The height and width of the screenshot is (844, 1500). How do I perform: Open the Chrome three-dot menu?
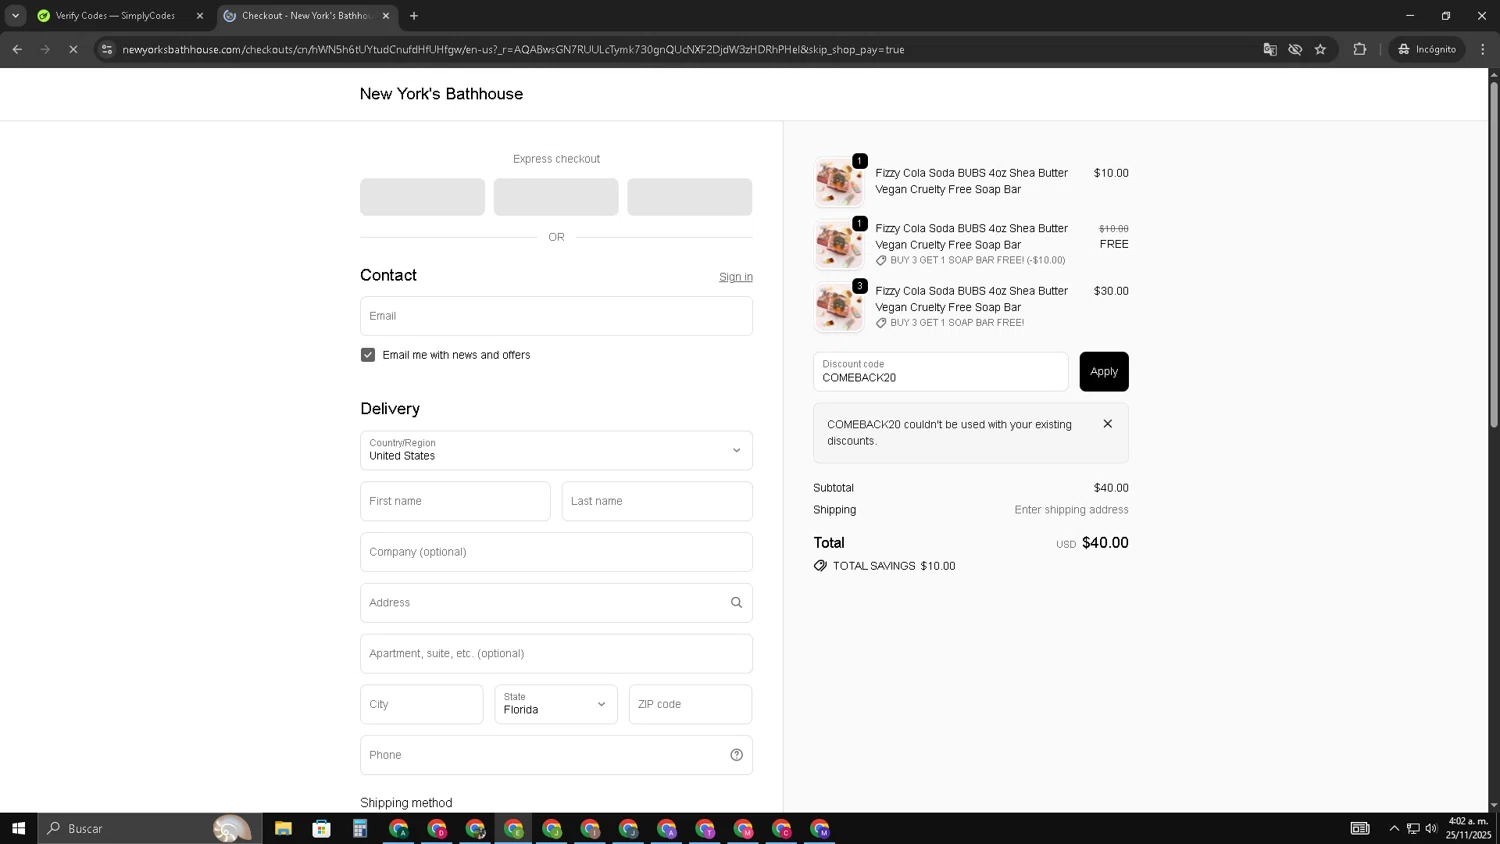click(x=1483, y=49)
